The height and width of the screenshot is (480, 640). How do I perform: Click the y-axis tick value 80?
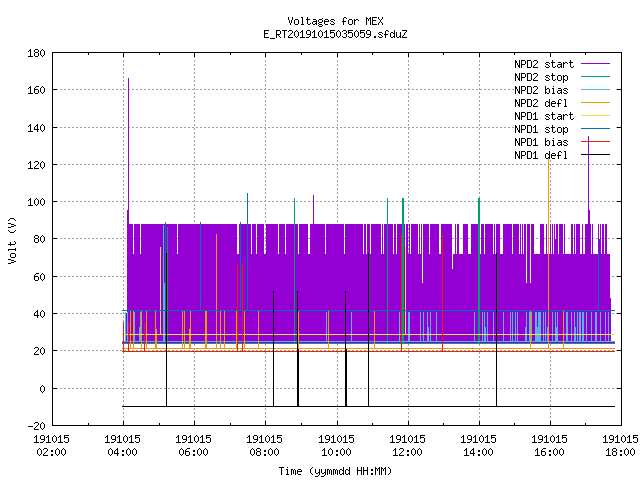pos(39,239)
